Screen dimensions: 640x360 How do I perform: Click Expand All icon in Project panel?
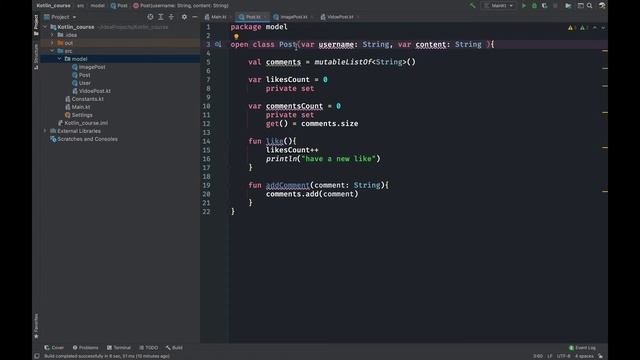click(x=161, y=17)
